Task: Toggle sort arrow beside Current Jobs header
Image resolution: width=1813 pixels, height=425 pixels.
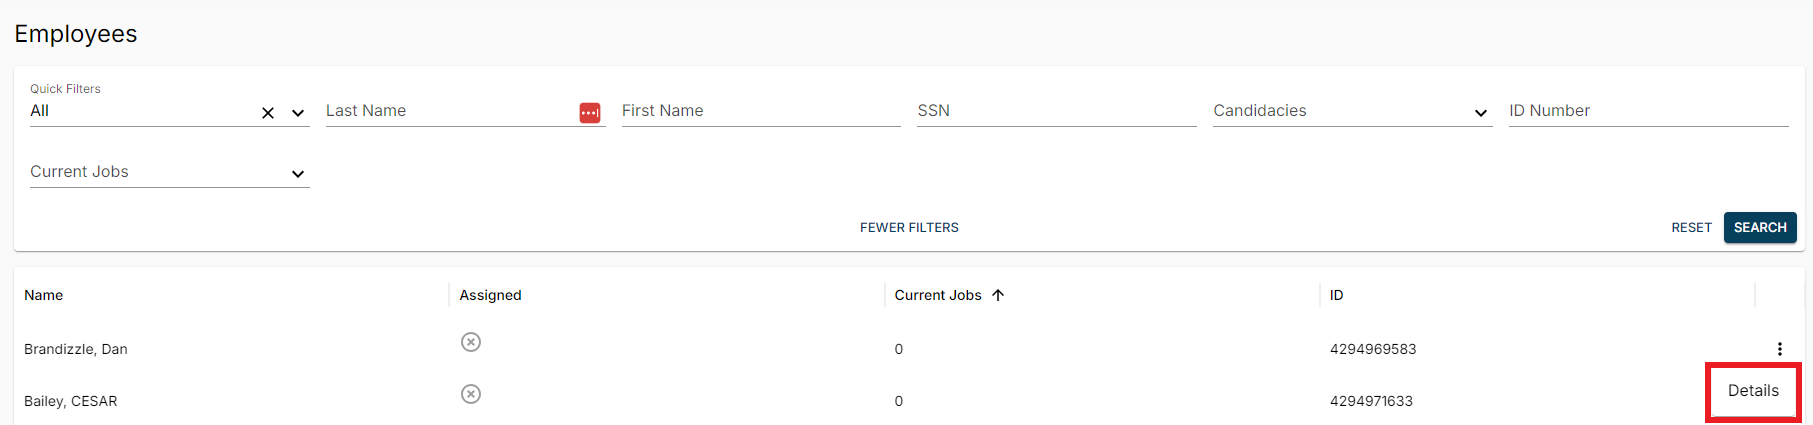Action: pos(998,295)
